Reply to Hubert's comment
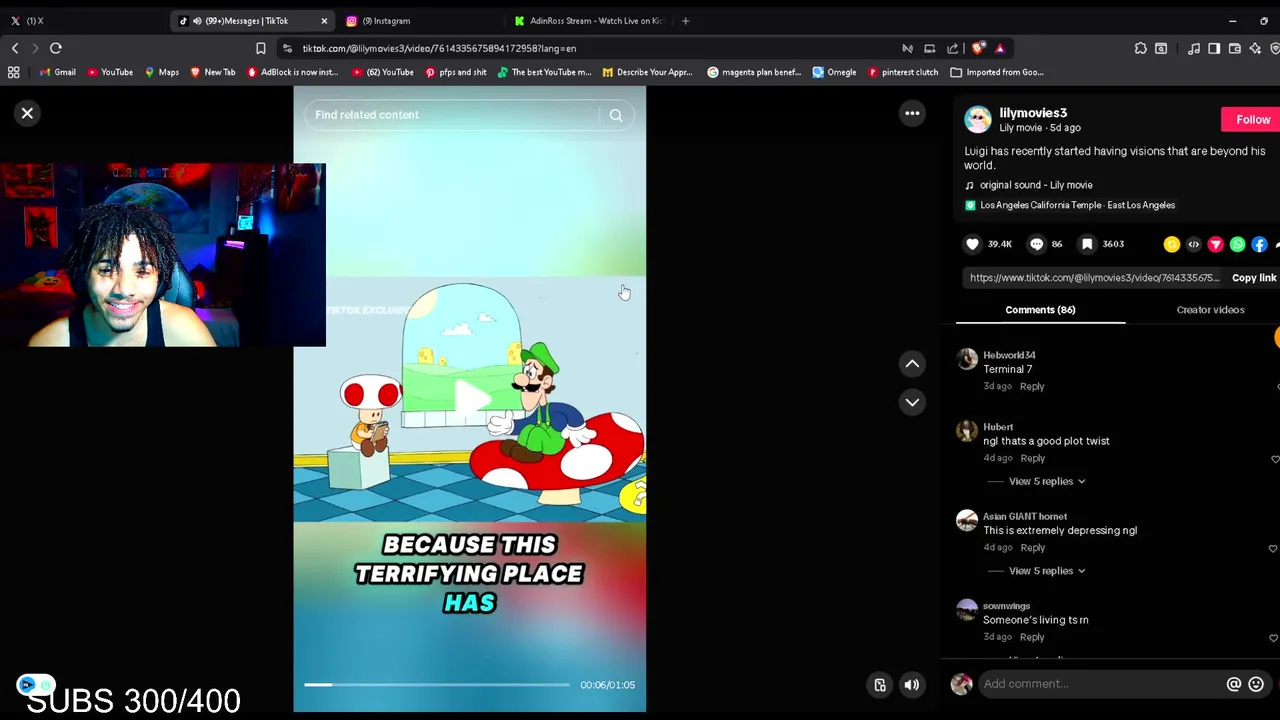1280x720 pixels. (x=1033, y=458)
